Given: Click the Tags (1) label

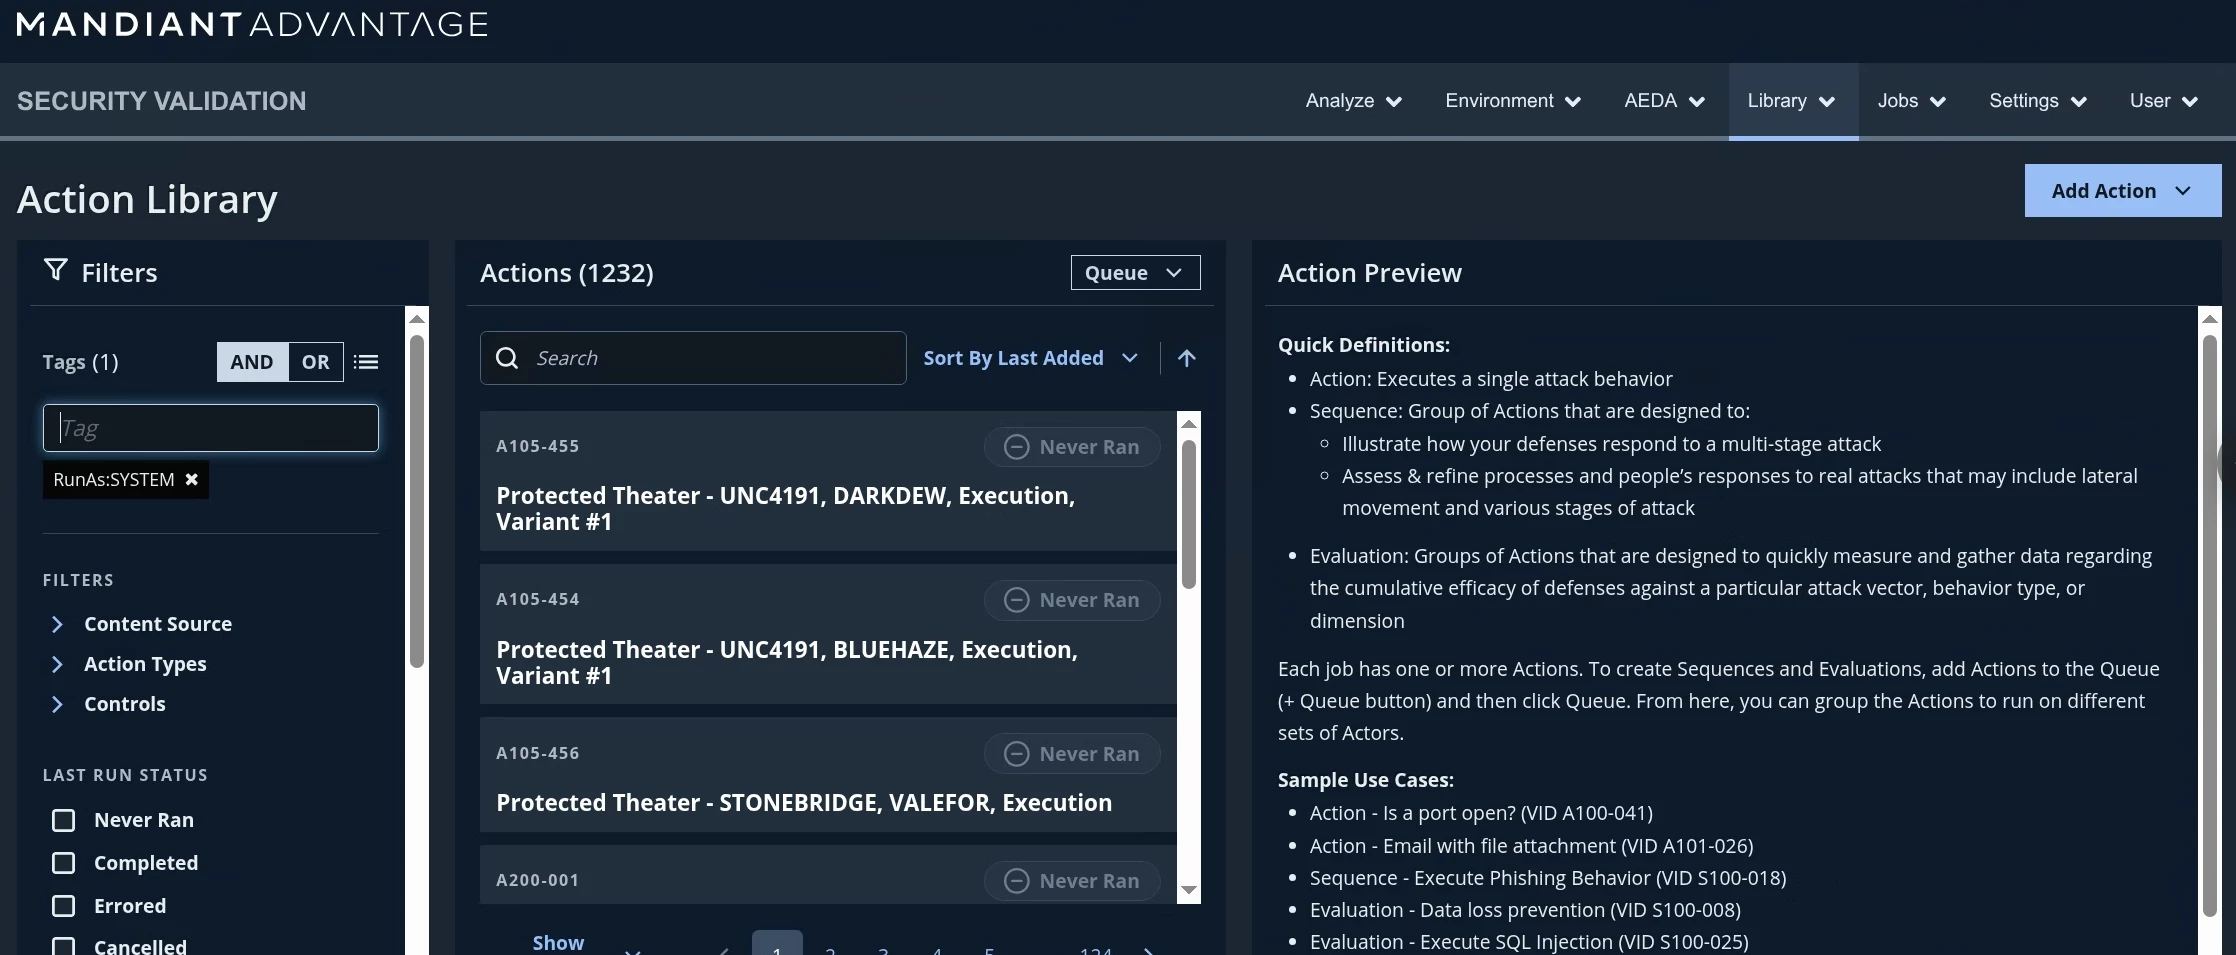Looking at the screenshot, I should click(81, 362).
